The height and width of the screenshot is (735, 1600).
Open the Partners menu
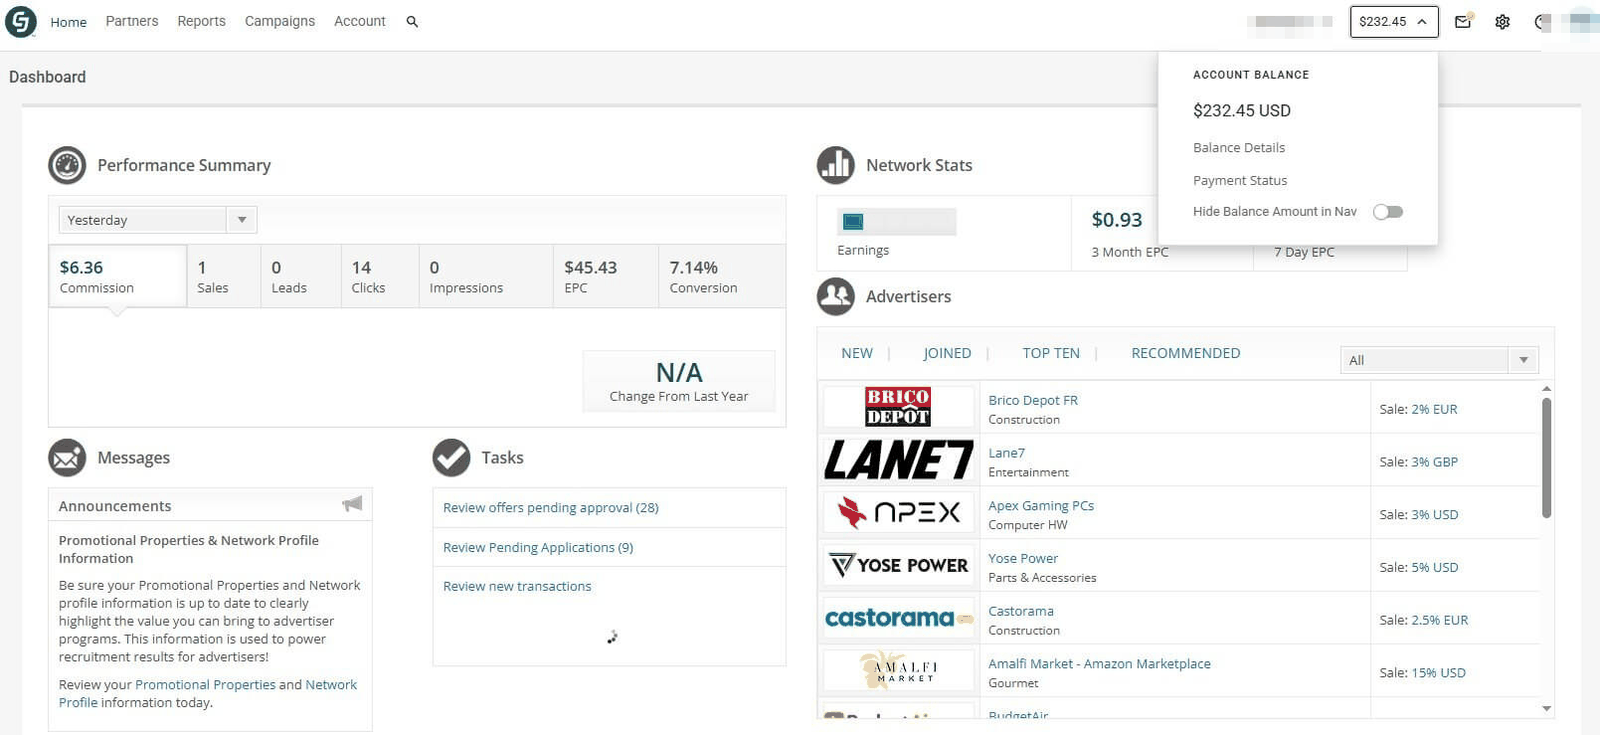coord(132,21)
